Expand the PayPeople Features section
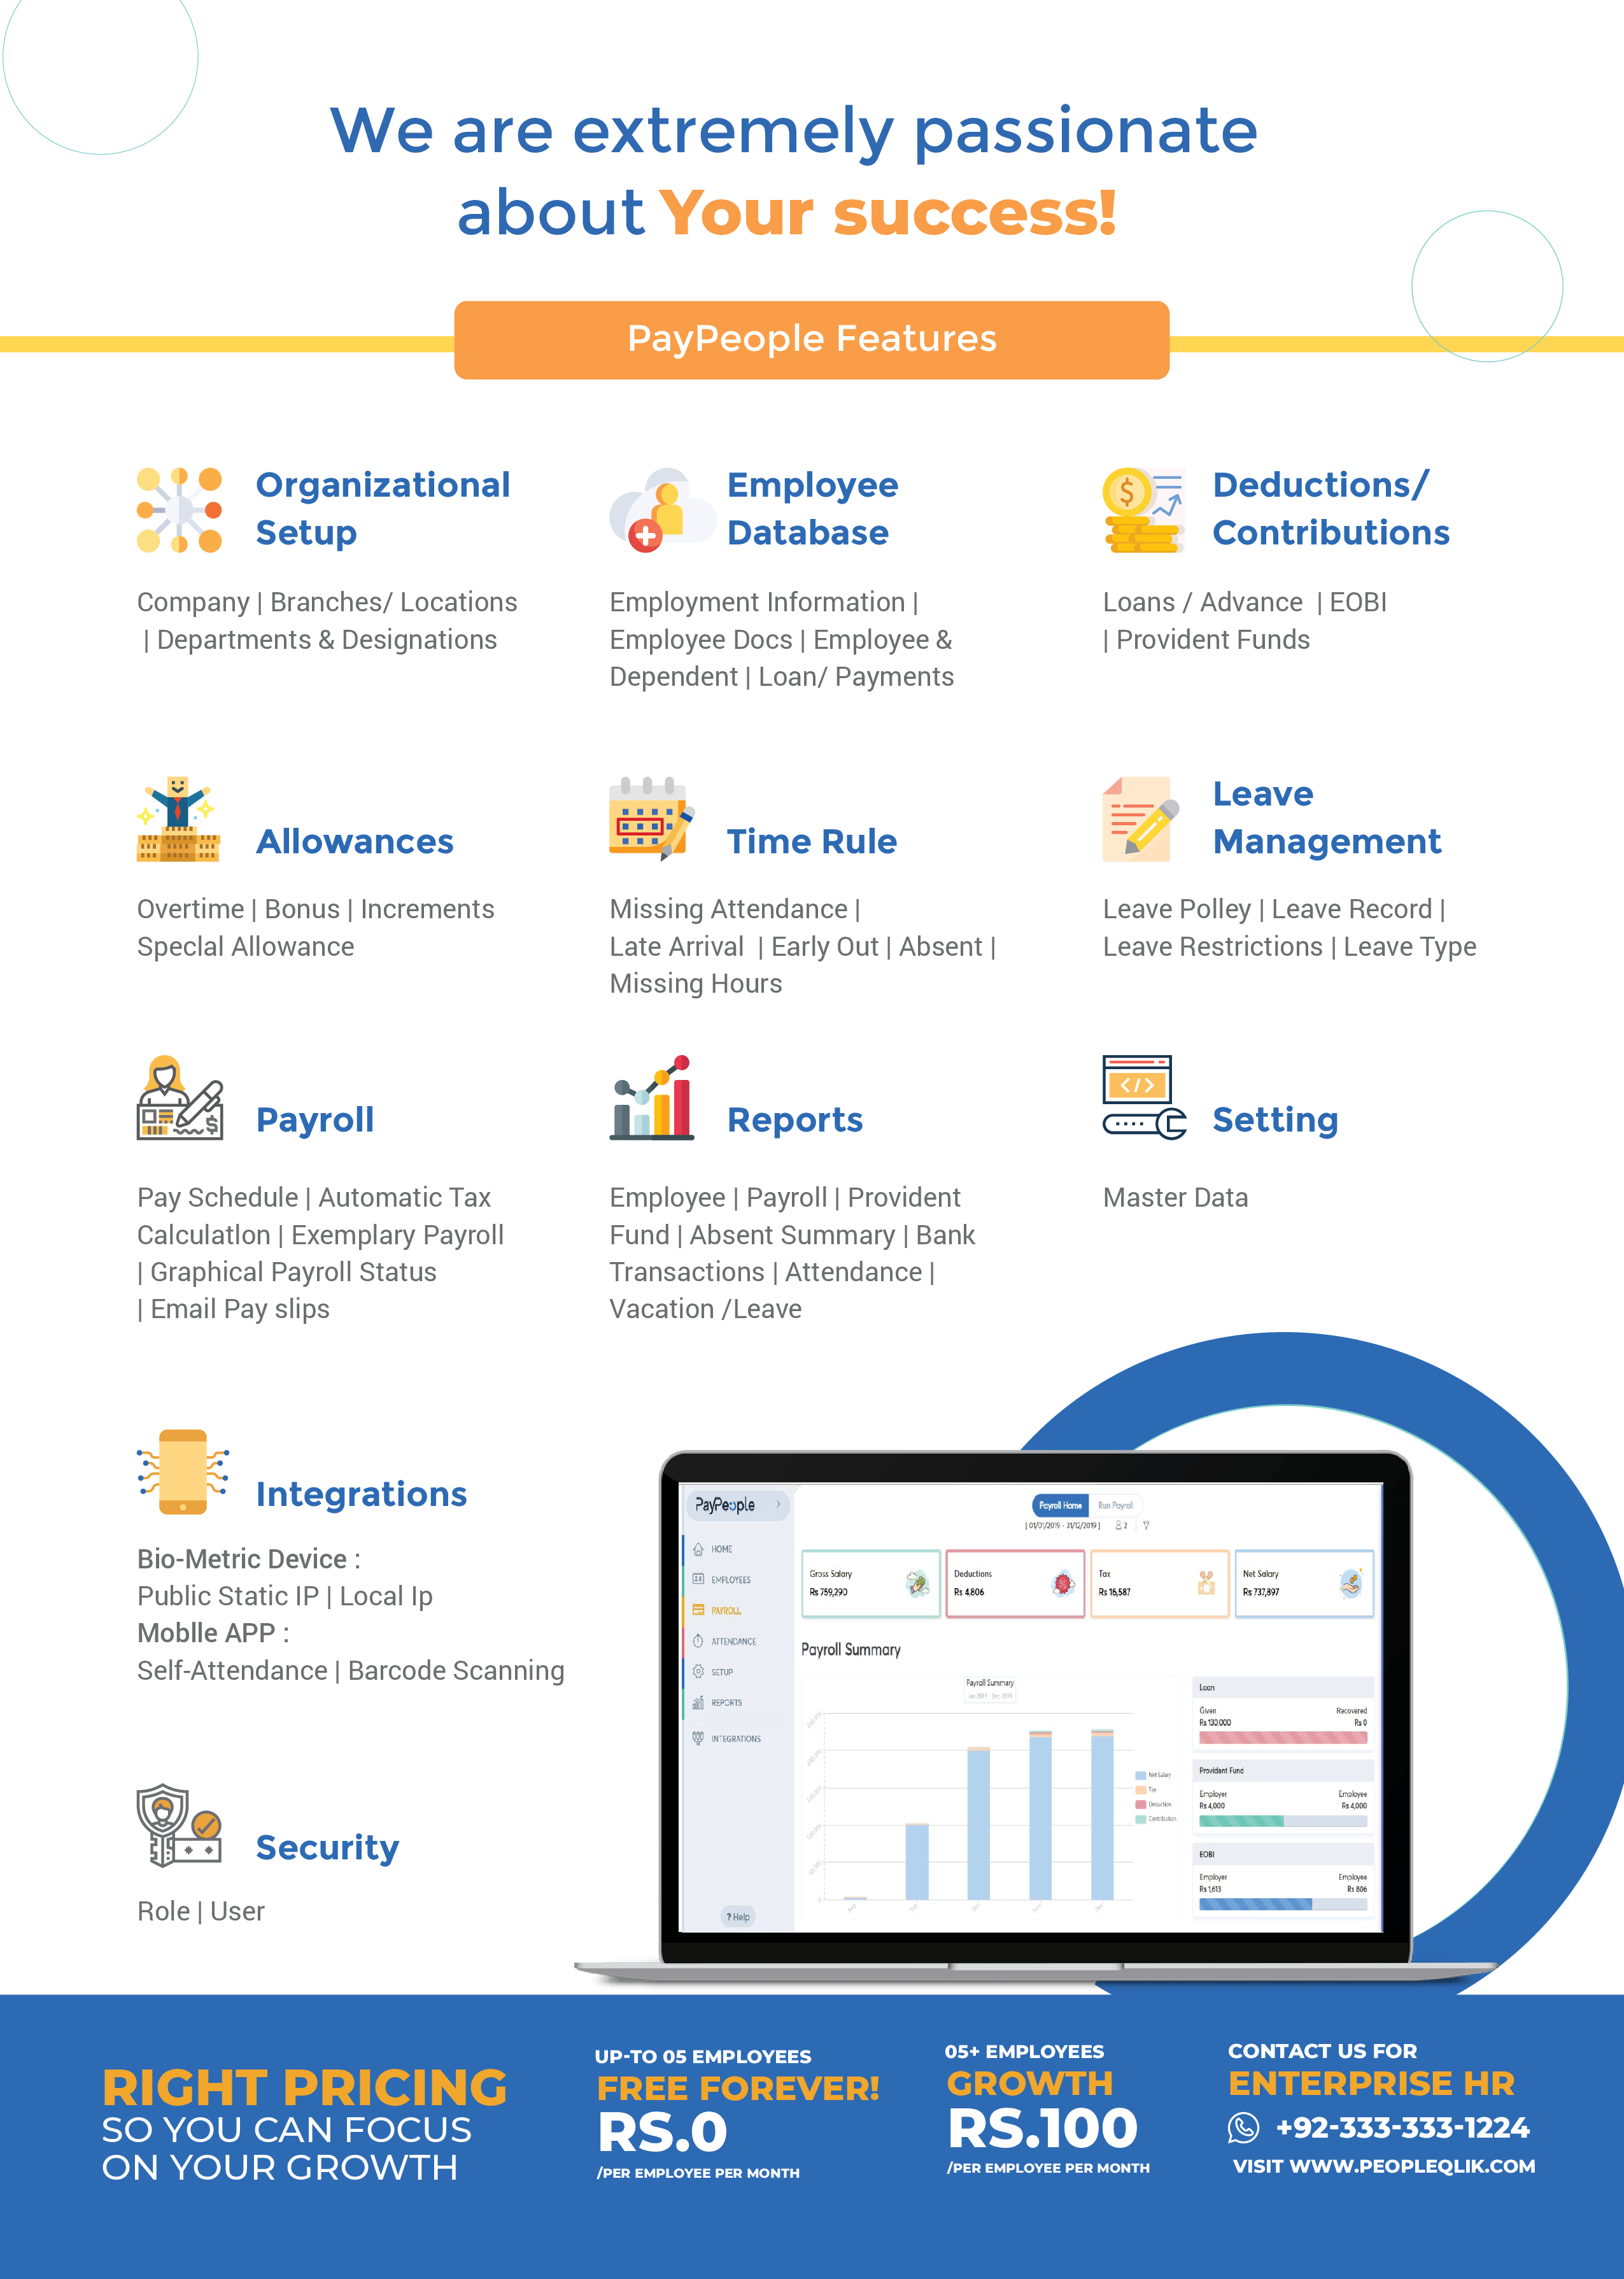The height and width of the screenshot is (2279, 1624). click(812, 322)
